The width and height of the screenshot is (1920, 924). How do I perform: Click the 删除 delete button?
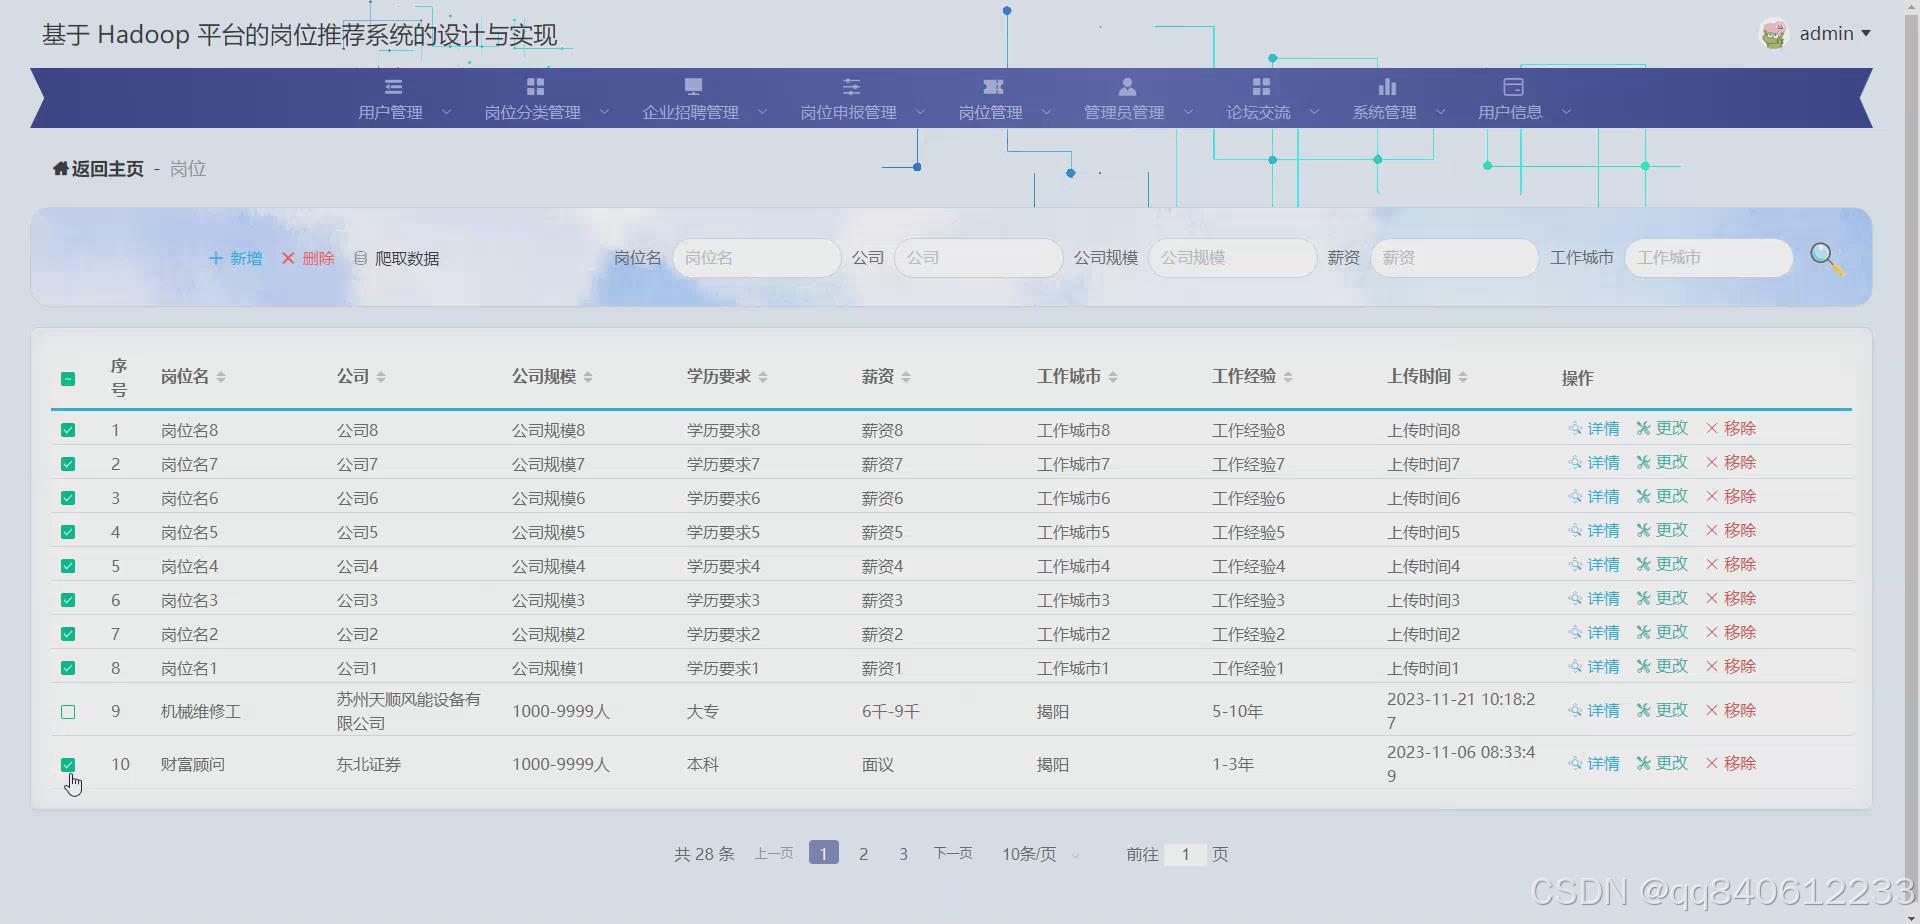coord(308,258)
